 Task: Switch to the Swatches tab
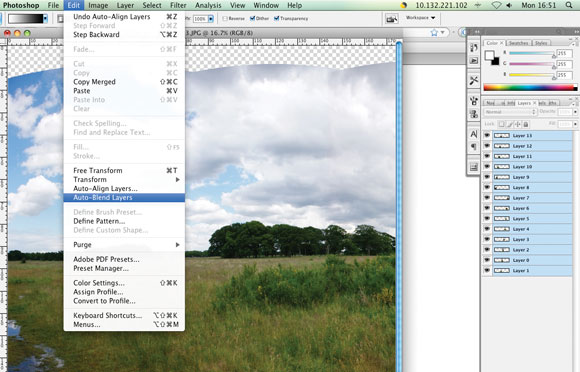(x=518, y=43)
